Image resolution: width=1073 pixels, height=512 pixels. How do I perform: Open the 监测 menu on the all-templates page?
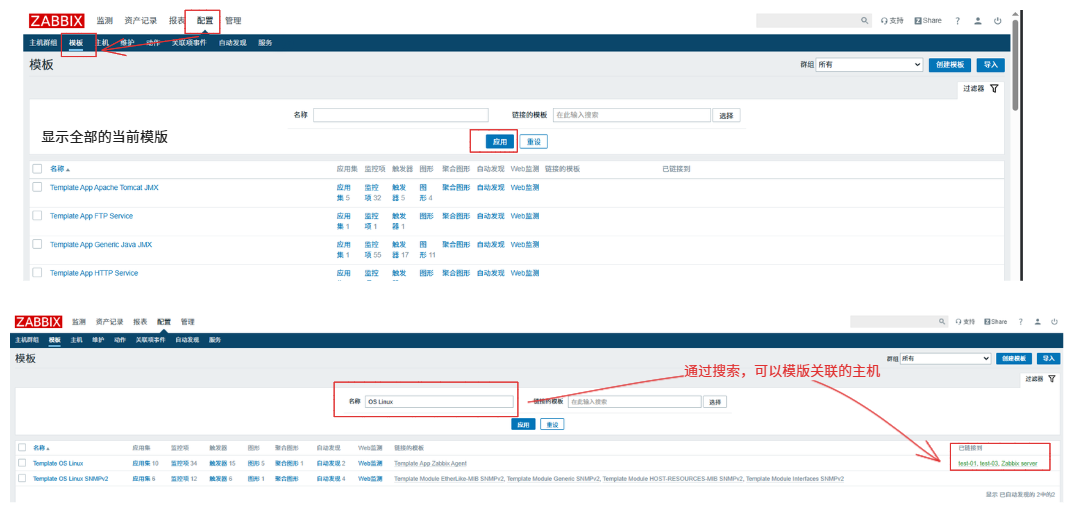(105, 21)
